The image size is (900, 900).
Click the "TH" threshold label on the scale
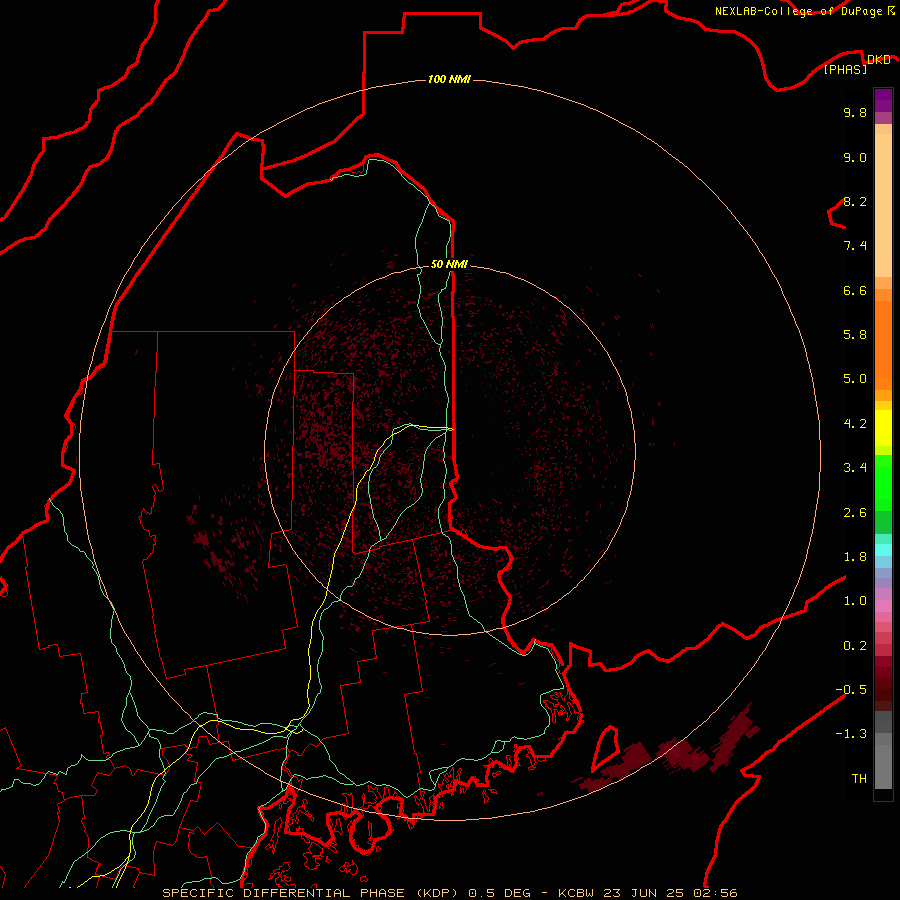pos(859,778)
